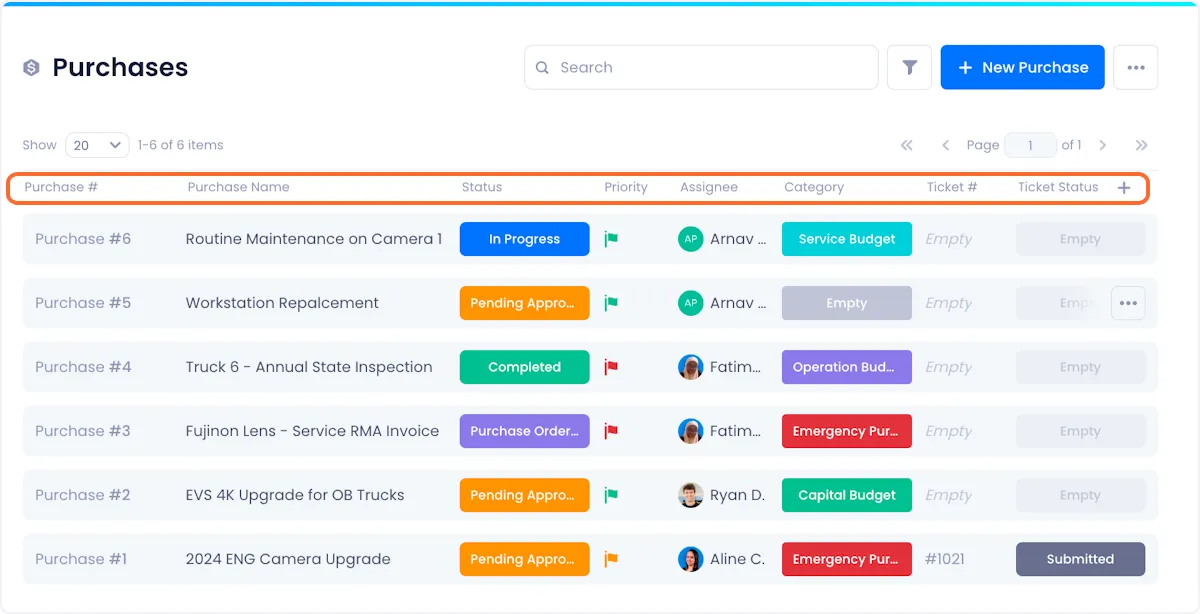
Task: Click the page number input box
Action: click(x=1030, y=145)
